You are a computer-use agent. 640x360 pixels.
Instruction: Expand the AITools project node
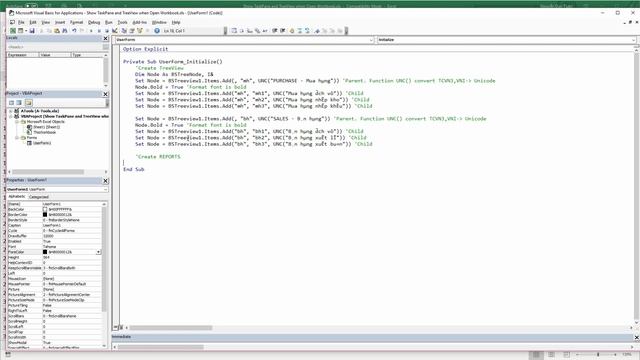click(11, 111)
